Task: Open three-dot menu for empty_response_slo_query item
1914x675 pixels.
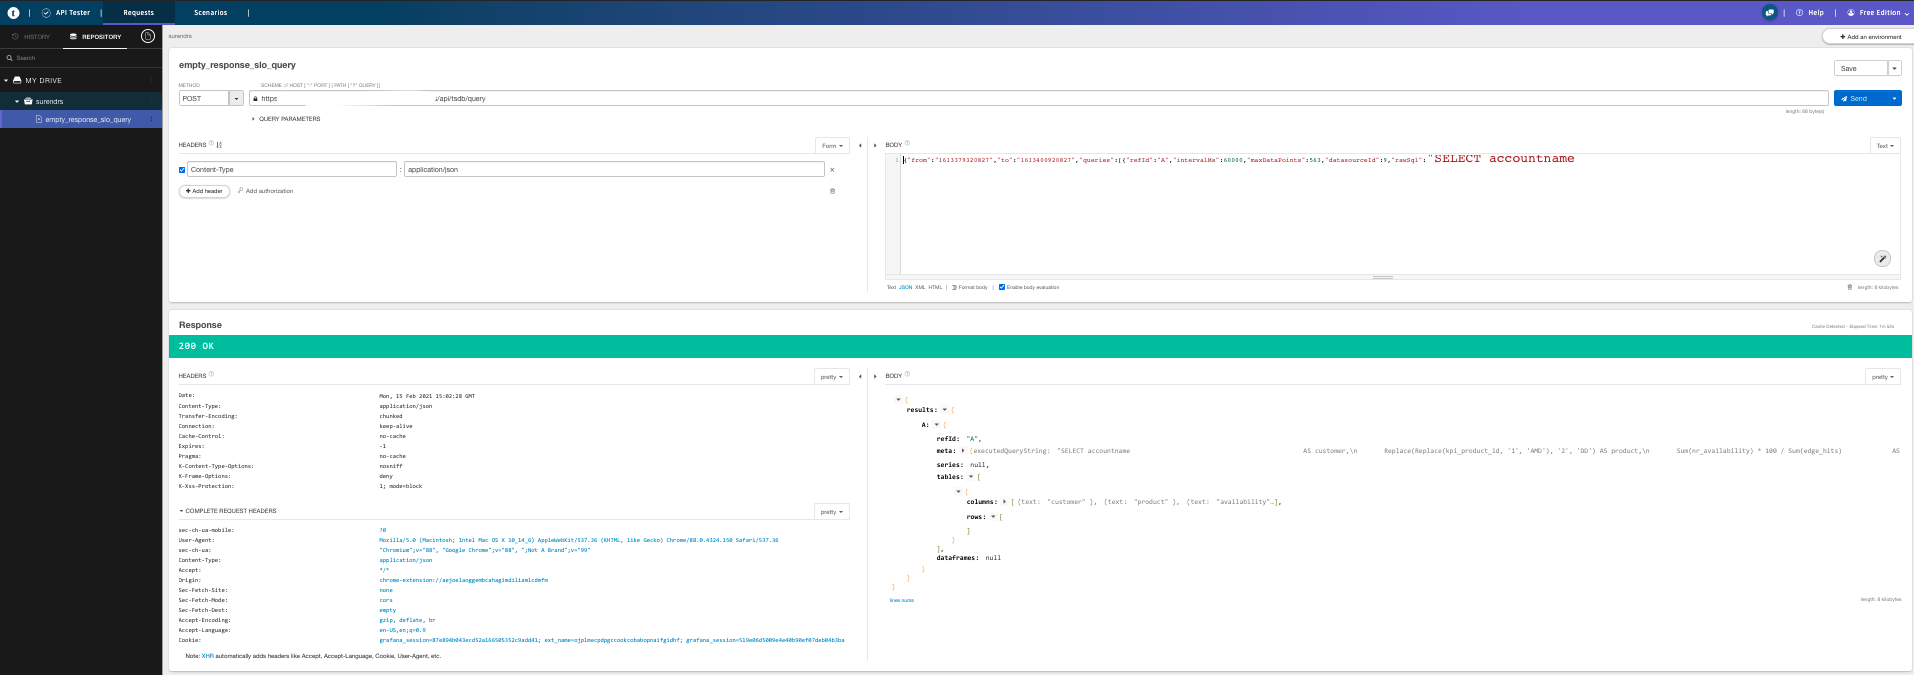Action: [x=151, y=119]
